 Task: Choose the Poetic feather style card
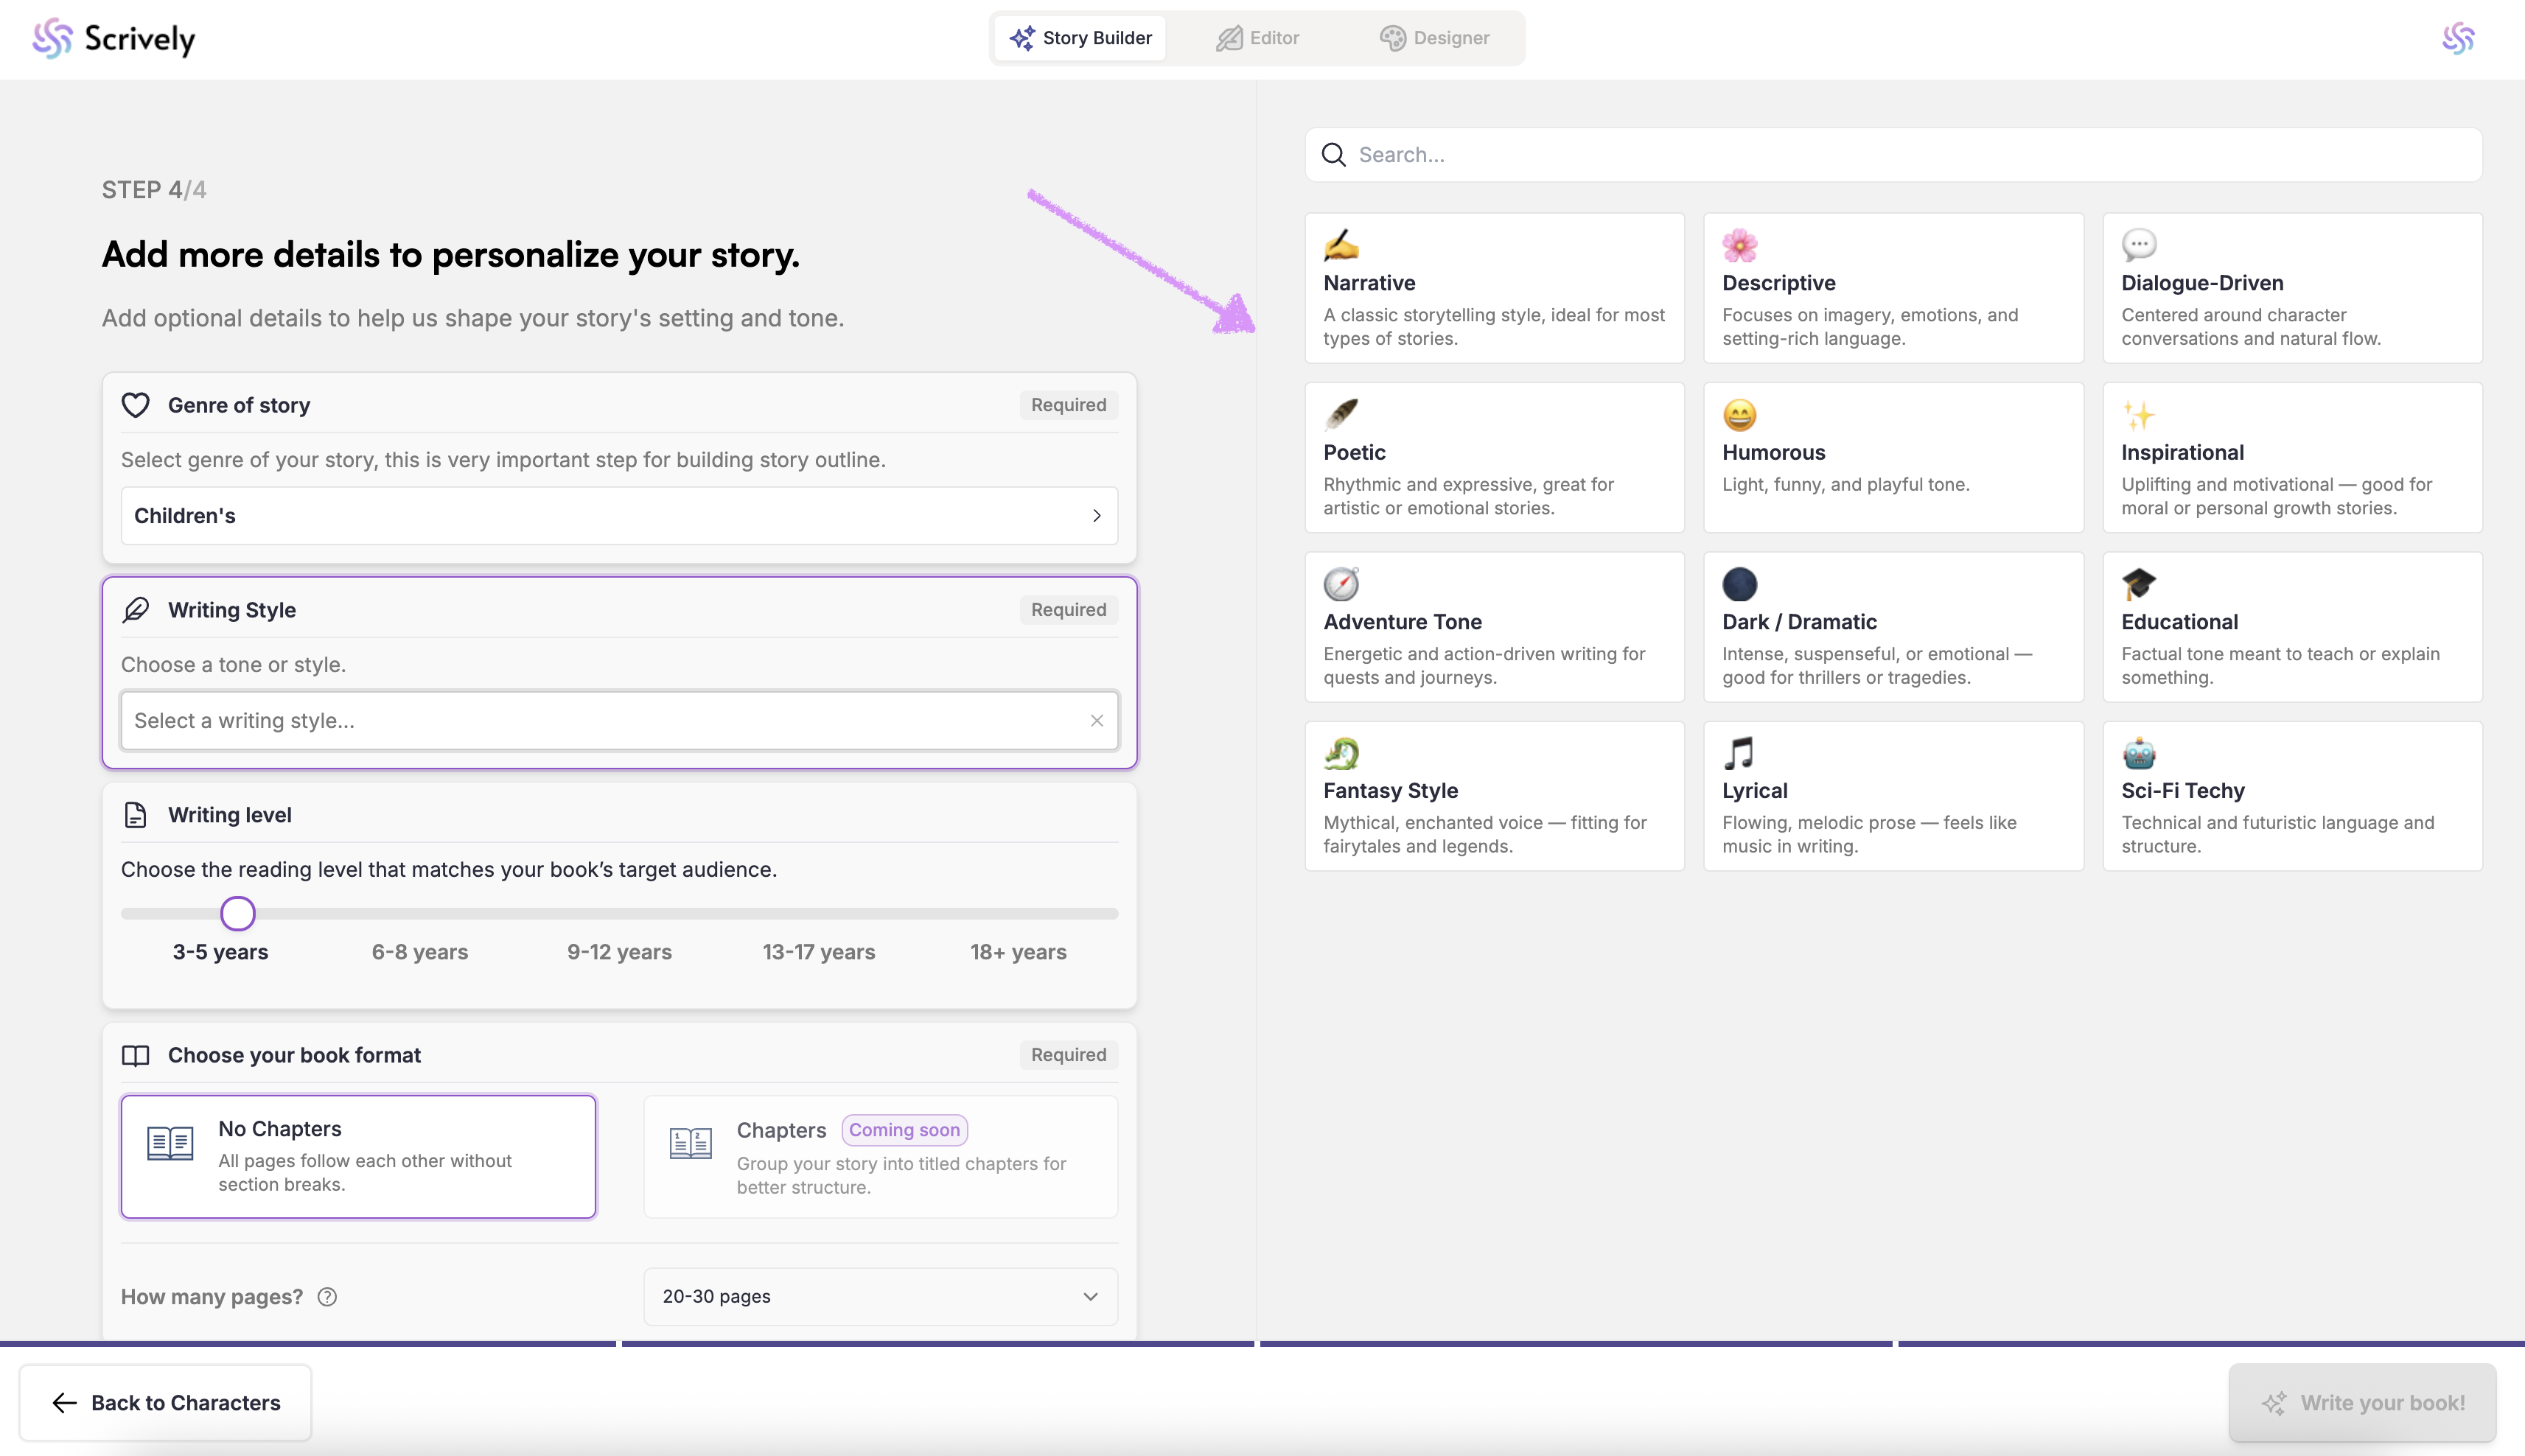1493,457
